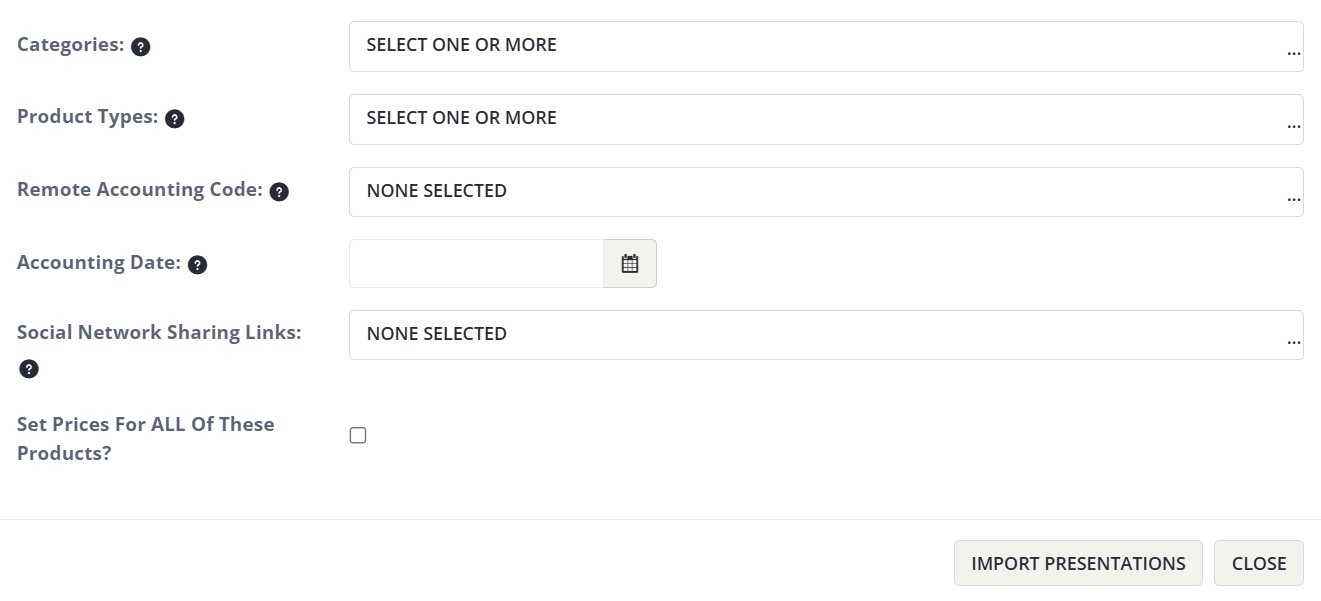The image size is (1321, 601).
Task: Open the Accounting Date calendar picker
Action: pos(630,263)
